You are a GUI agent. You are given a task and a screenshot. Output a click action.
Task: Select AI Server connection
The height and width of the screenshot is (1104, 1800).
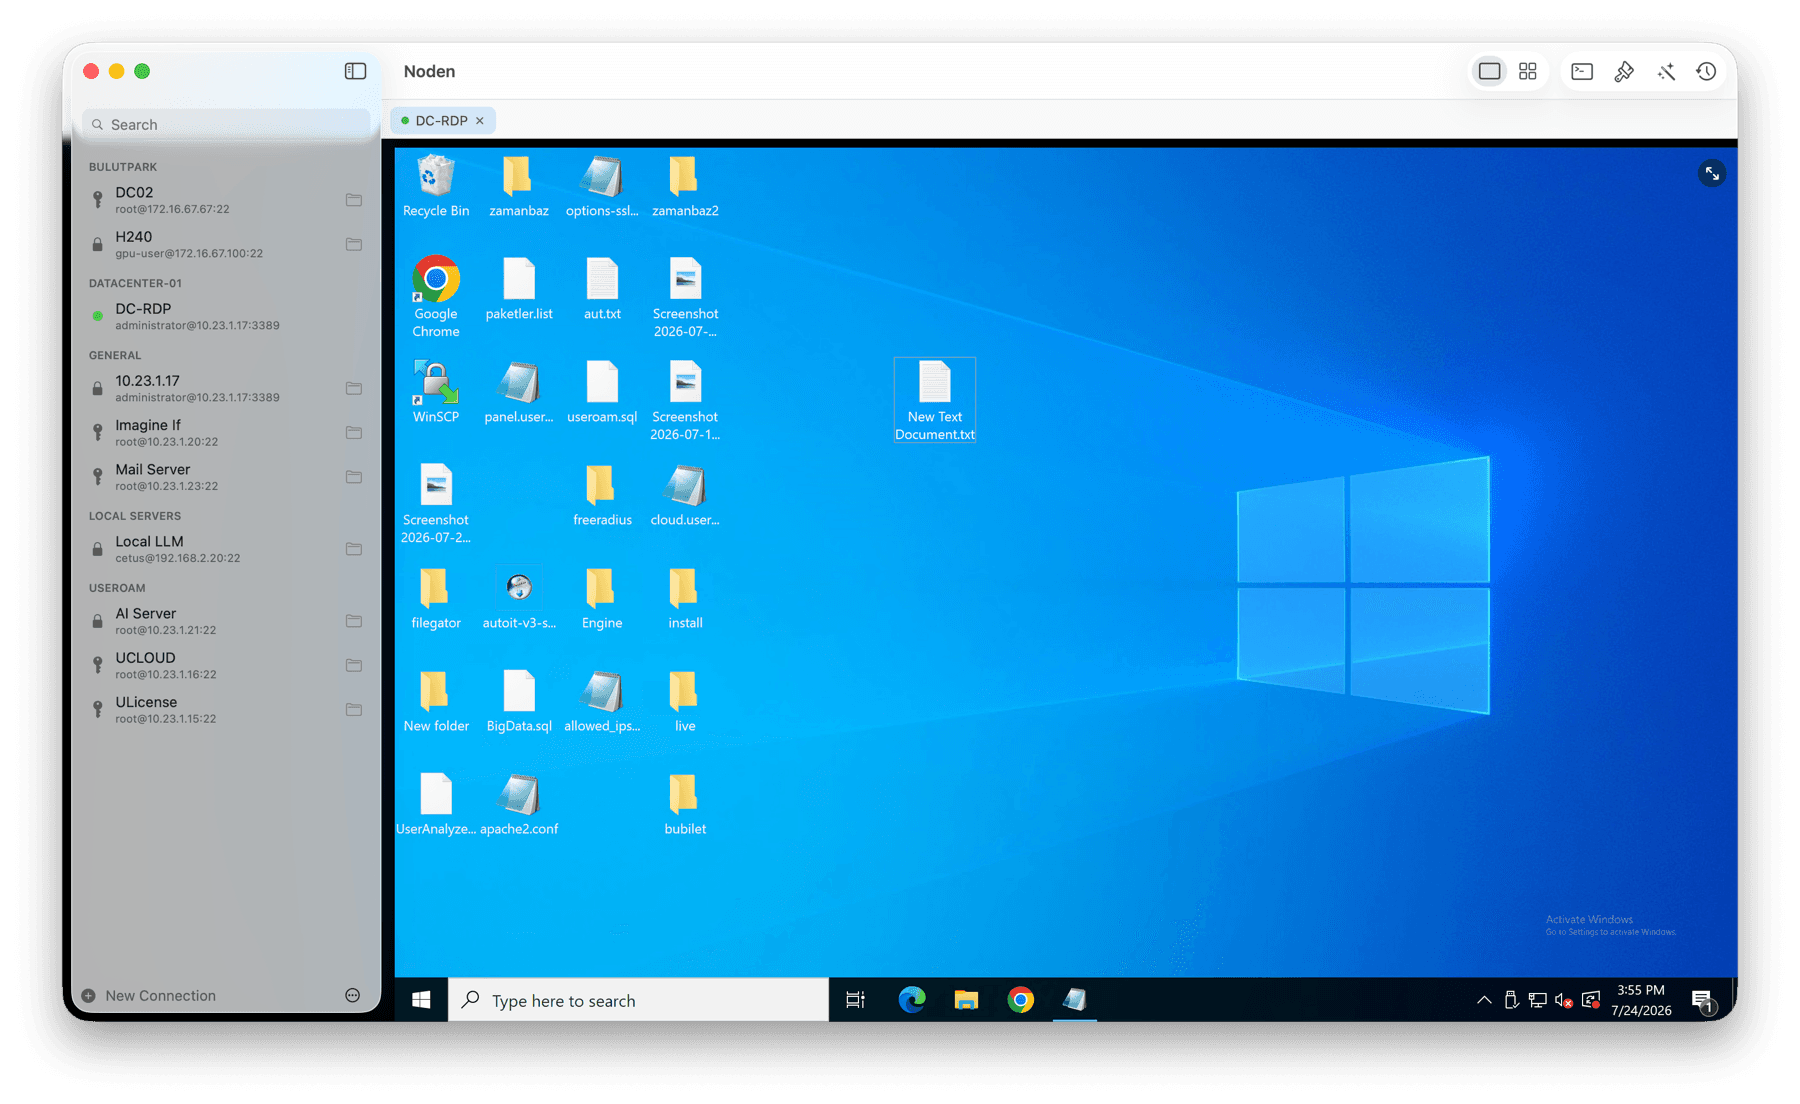coord(226,621)
